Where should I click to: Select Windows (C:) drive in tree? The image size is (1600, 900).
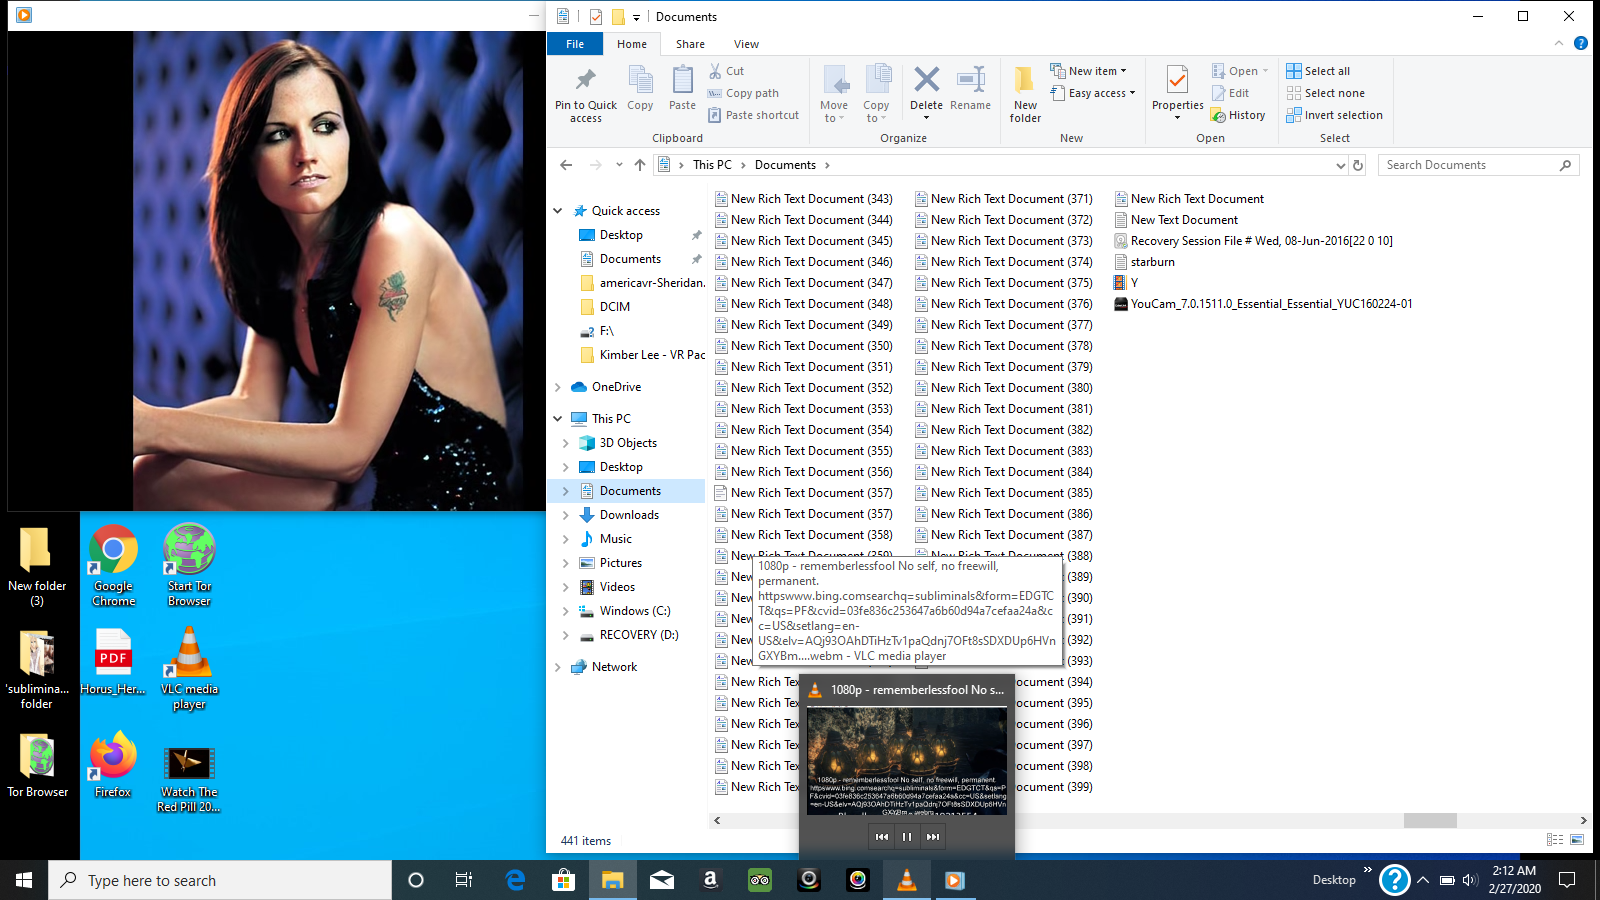tap(635, 611)
